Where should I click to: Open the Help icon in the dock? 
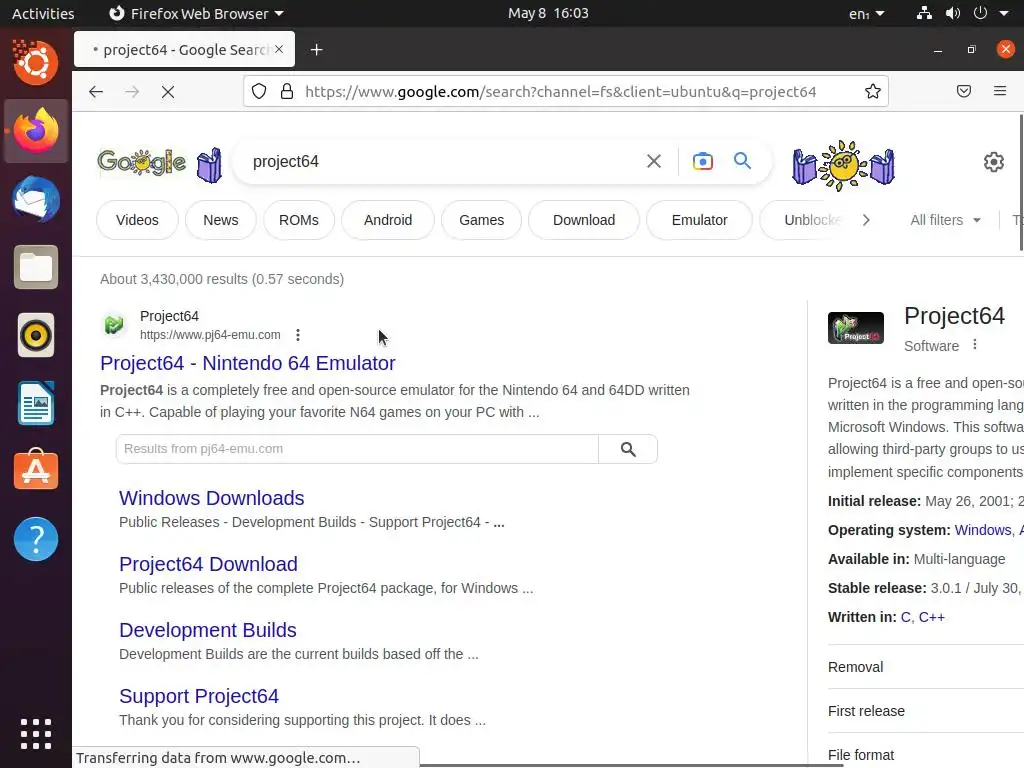click(36, 539)
